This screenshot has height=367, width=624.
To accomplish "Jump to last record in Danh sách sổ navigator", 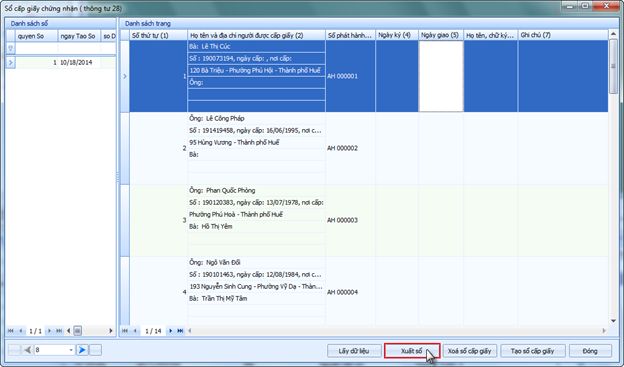I will (x=59, y=331).
